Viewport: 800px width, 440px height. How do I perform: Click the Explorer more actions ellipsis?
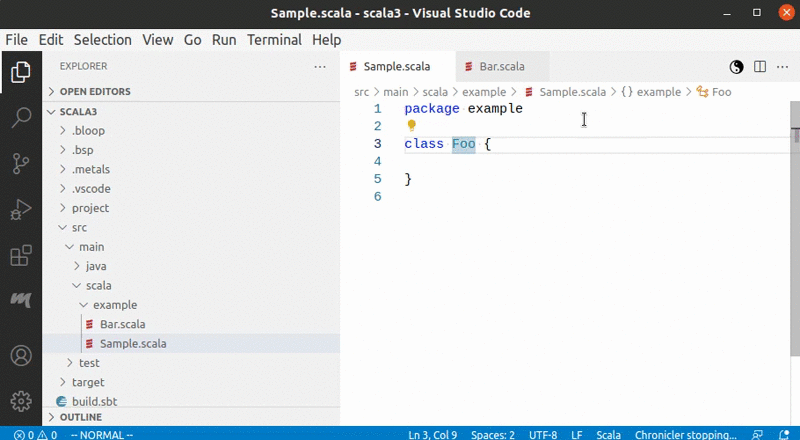point(320,66)
